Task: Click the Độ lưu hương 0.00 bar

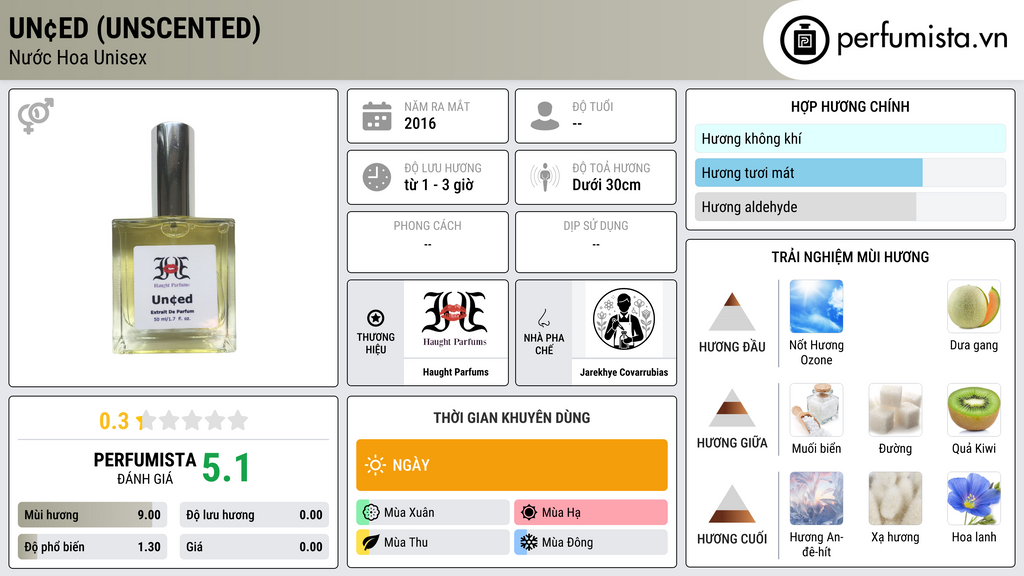Action: click(x=254, y=515)
